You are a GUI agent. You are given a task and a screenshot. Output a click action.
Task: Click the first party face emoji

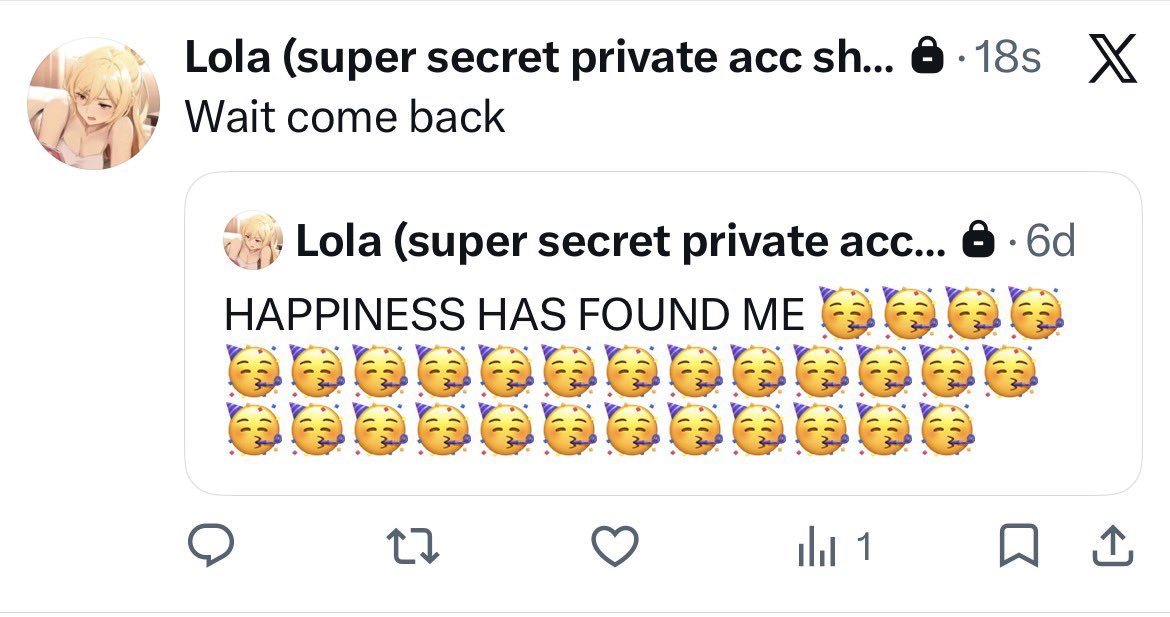(846, 313)
